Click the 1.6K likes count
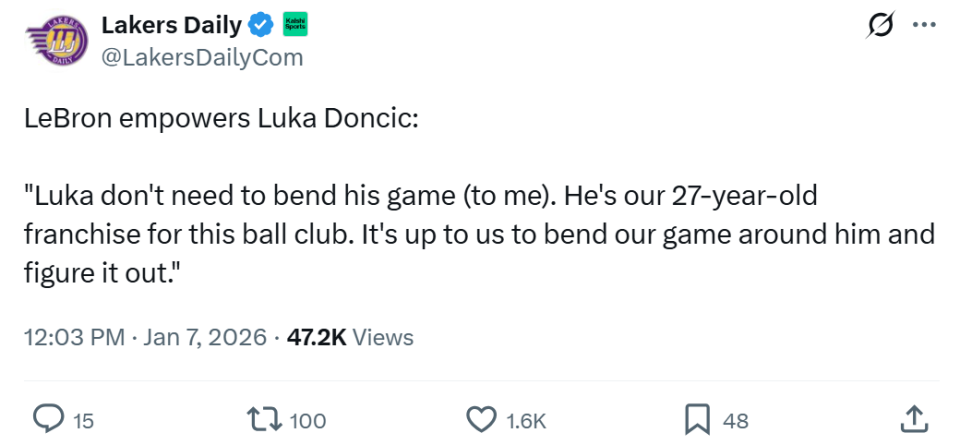The width and height of the screenshot is (960, 445). coord(526,421)
